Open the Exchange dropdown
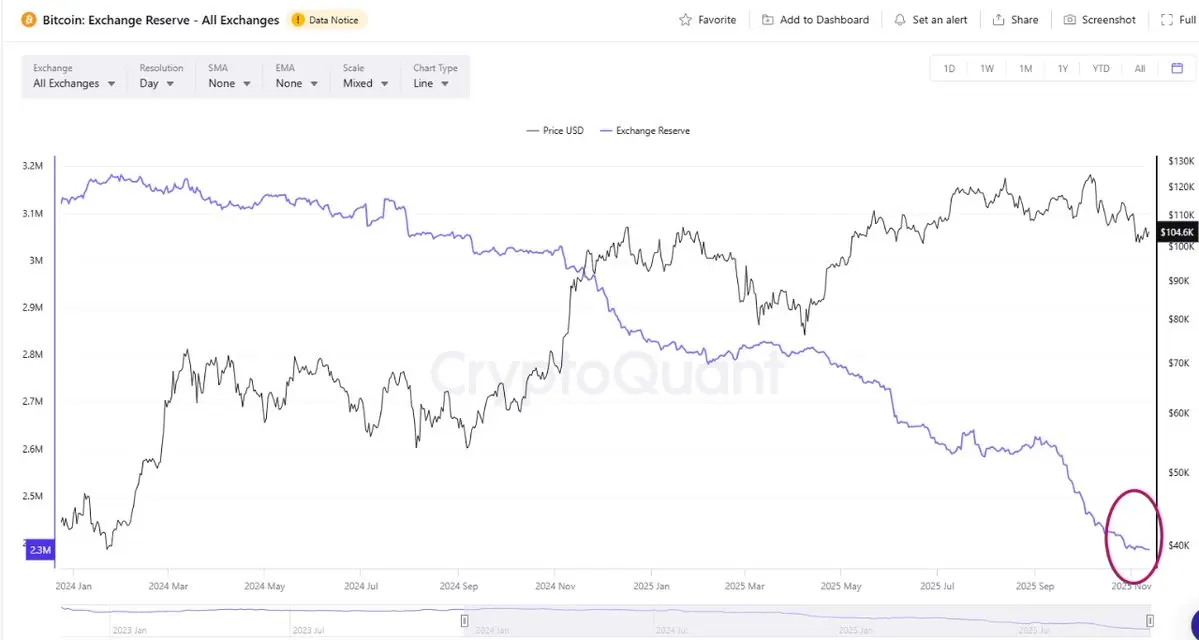Image resolution: width=1199 pixels, height=640 pixels. (74, 84)
